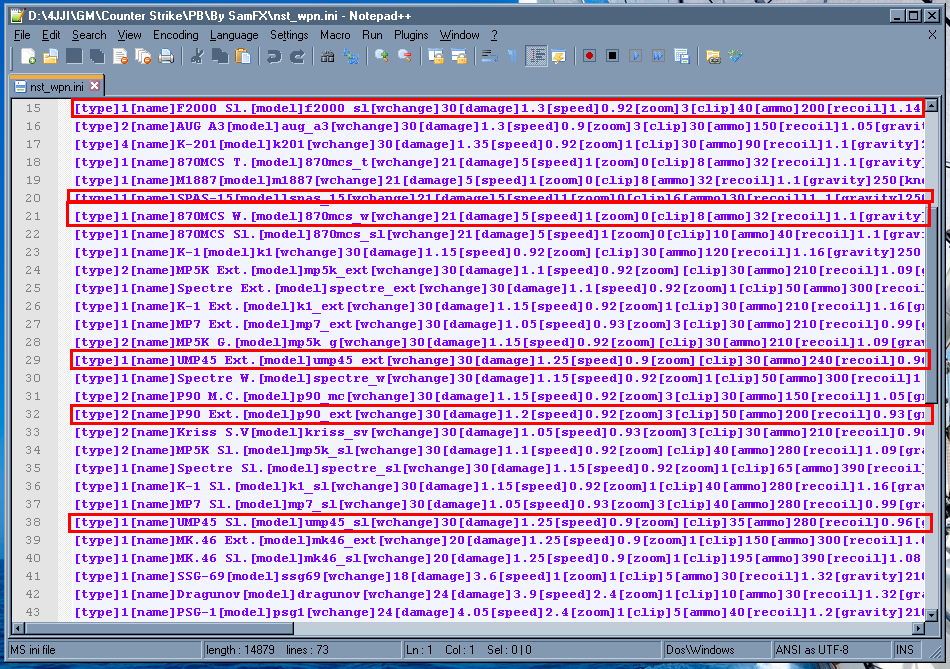Click the Redo arrow icon

tap(297, 56)
